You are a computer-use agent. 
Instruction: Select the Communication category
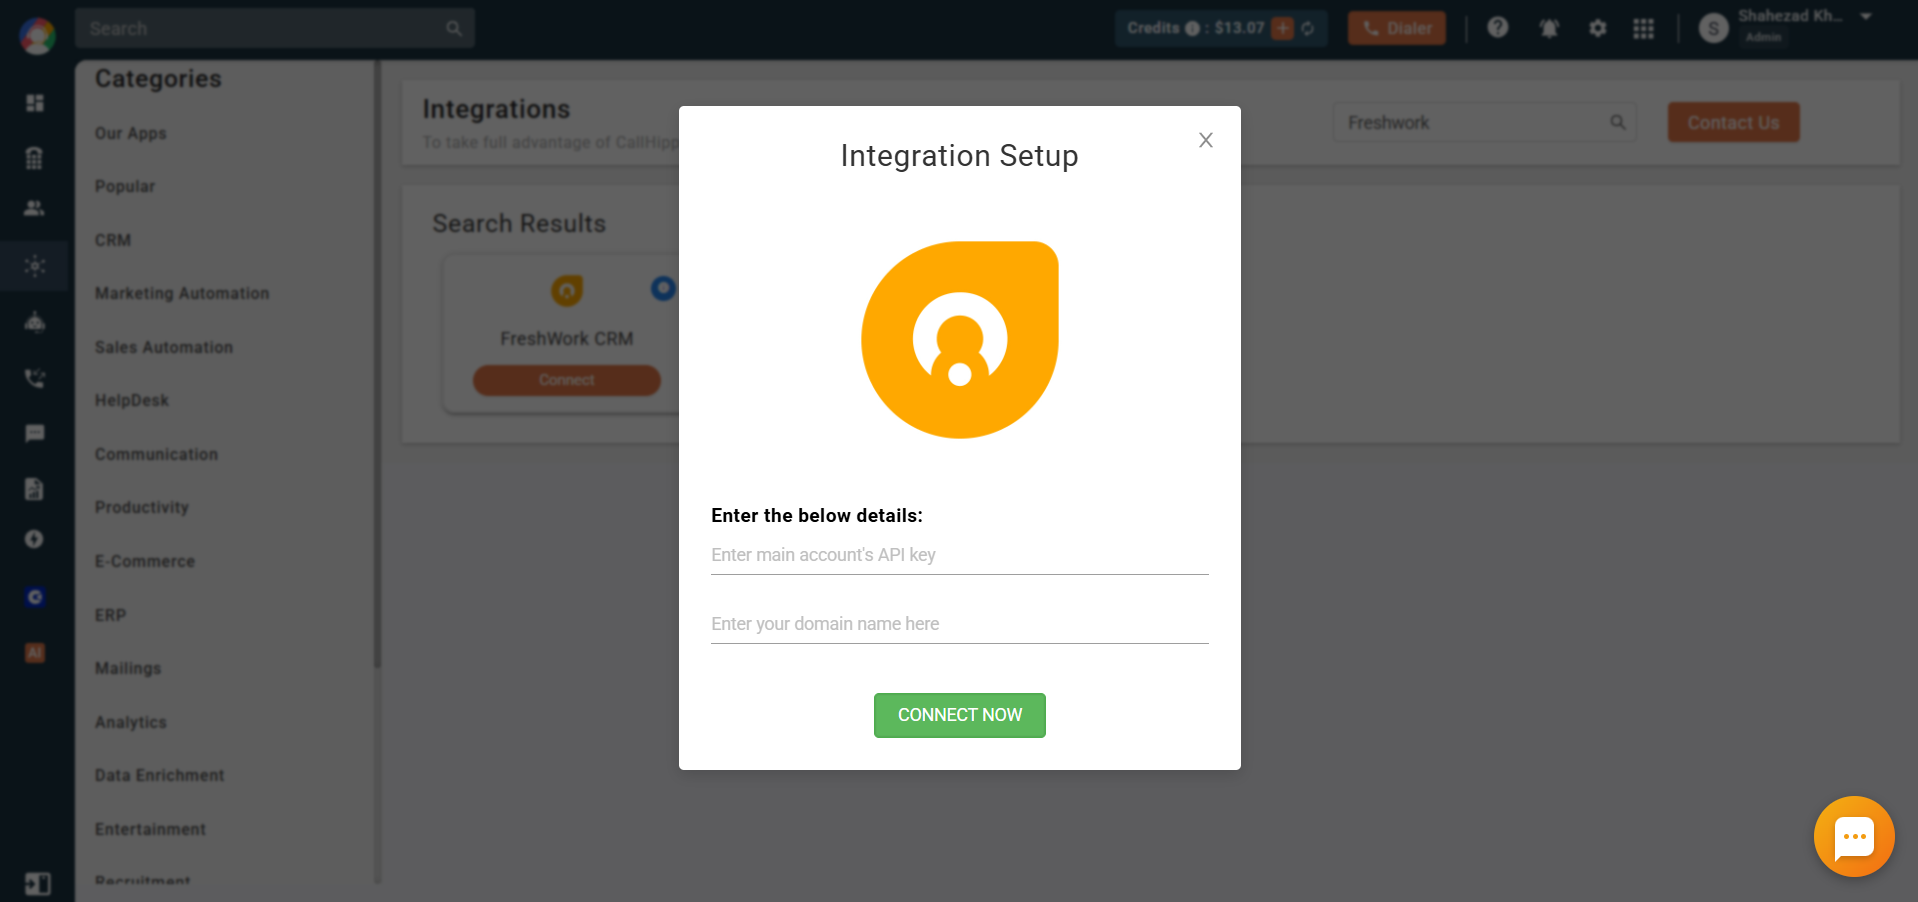[156, 454]
